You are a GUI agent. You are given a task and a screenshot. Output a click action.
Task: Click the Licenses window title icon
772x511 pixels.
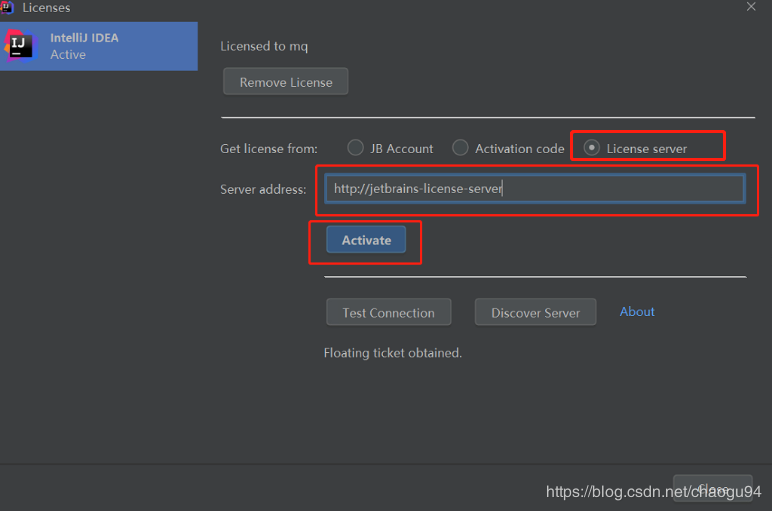click(7, 7)
